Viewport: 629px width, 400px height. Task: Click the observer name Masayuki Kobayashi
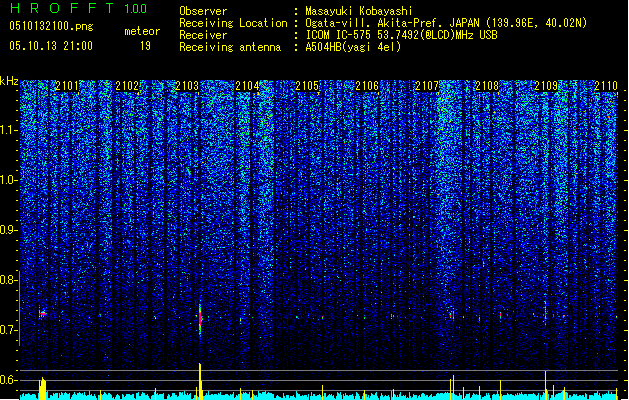(359, 11)
